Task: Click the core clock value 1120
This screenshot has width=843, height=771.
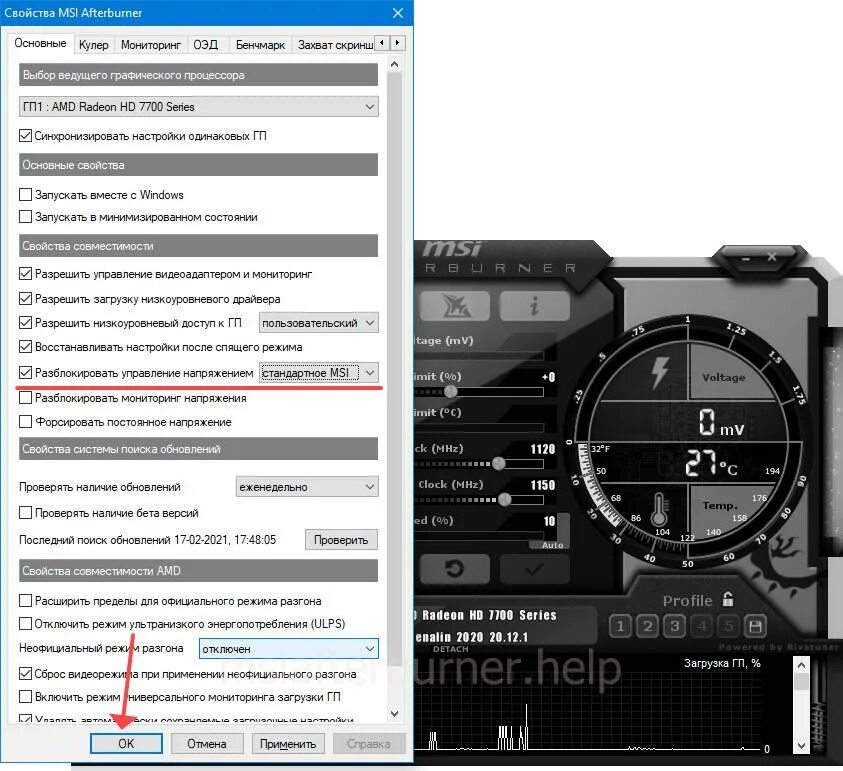Action: [x=542, y=449]
